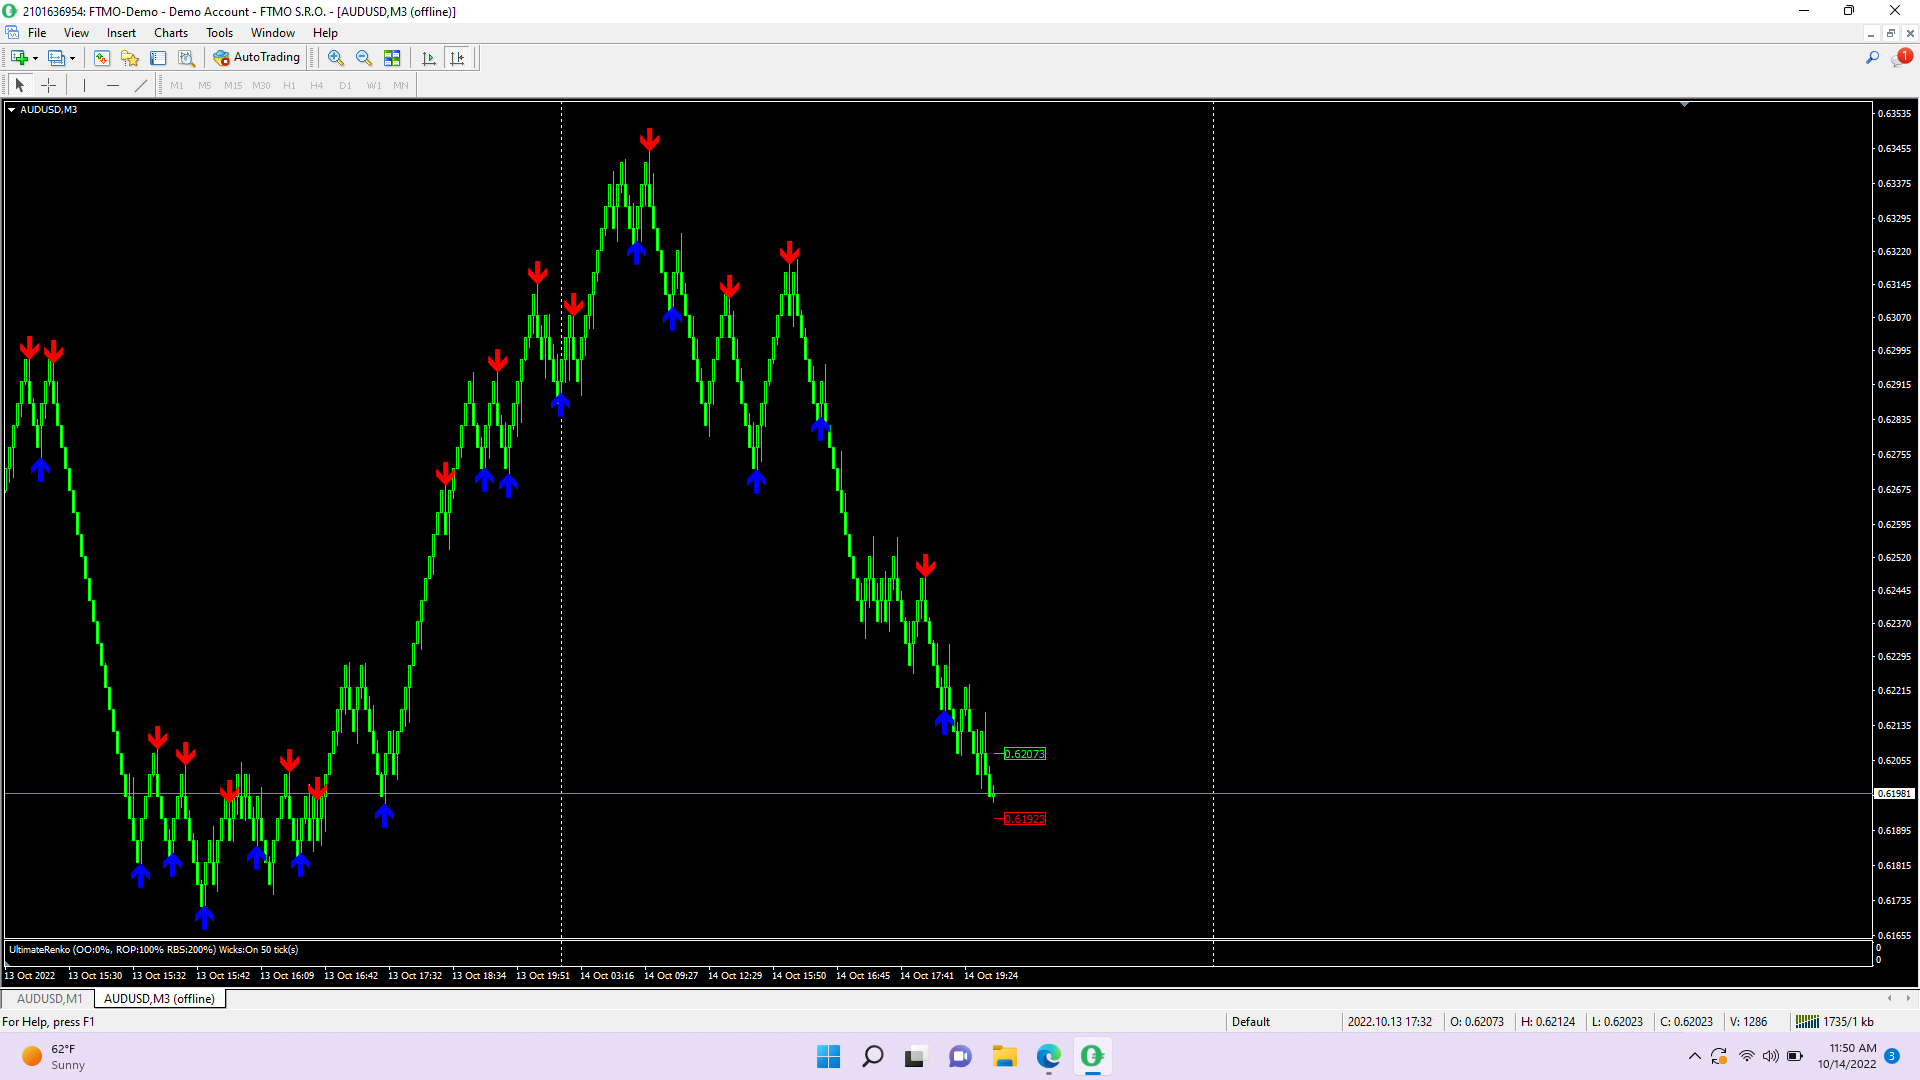Open the Navigator favorites folder icon
This screenshot has height=1080, width=1920.
(x=130, y=58)
